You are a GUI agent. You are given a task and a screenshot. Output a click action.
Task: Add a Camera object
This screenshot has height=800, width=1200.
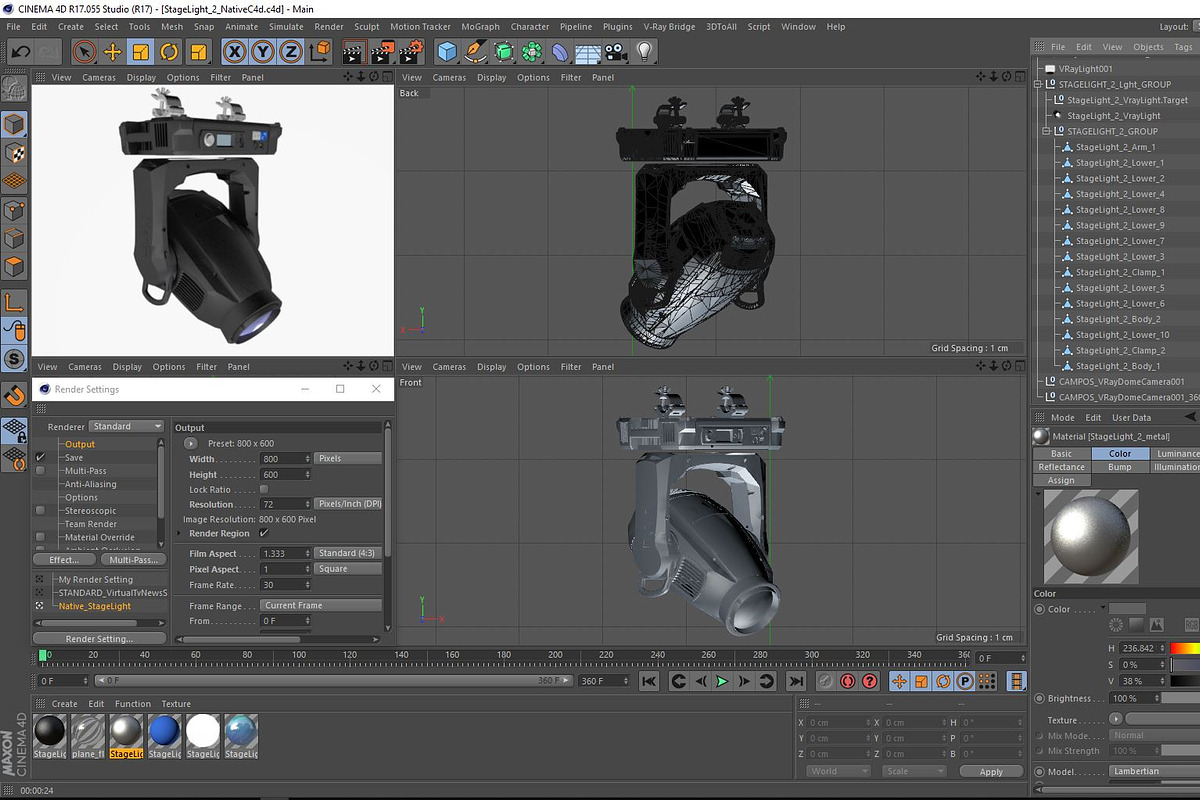(x=617, y=51)
